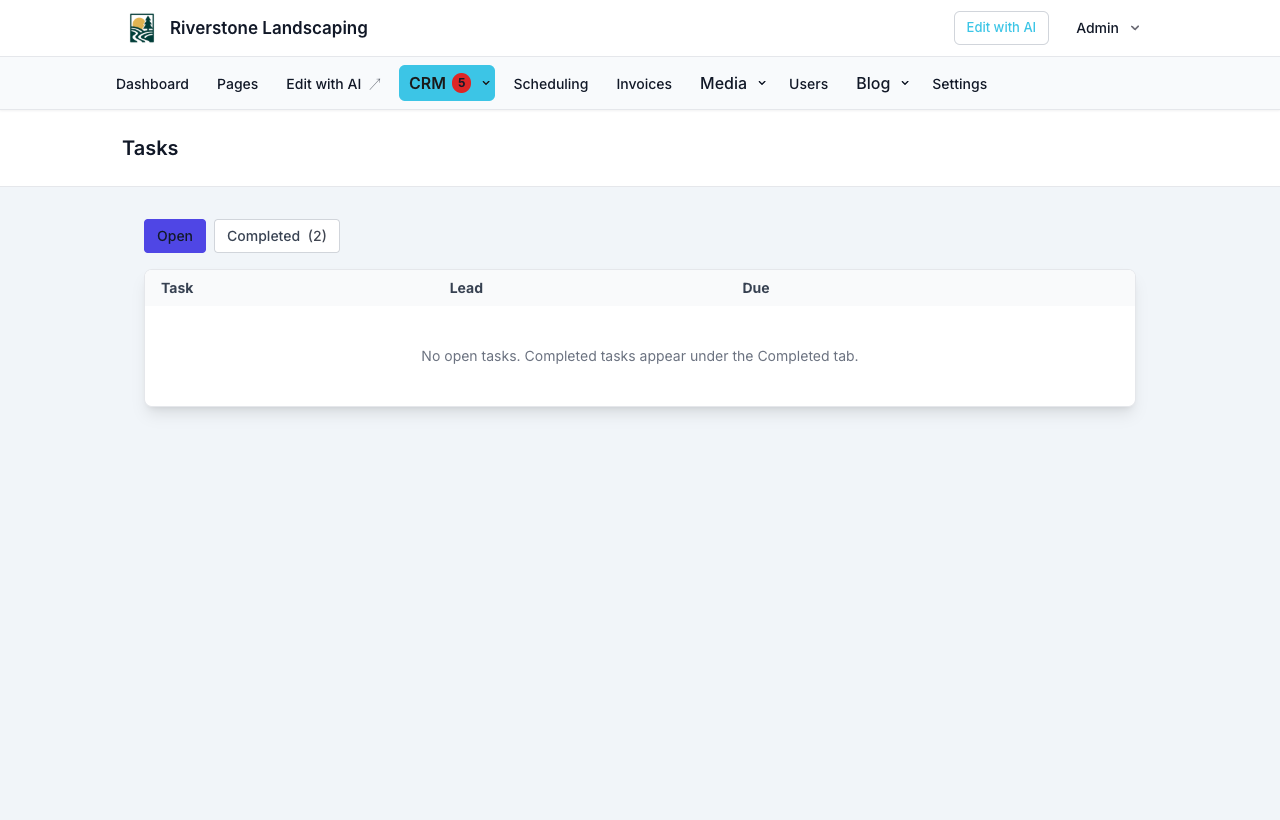
Task: Select the CRM menu label
Action: pos(427,83)
